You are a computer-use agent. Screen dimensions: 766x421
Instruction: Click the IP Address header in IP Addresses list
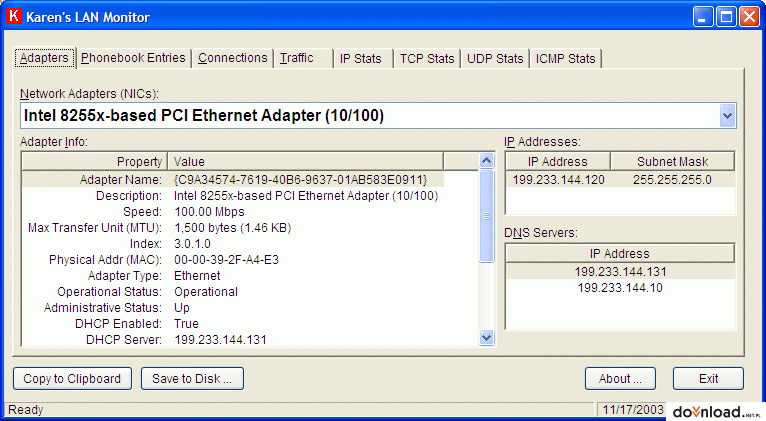[x=558, y=162]
